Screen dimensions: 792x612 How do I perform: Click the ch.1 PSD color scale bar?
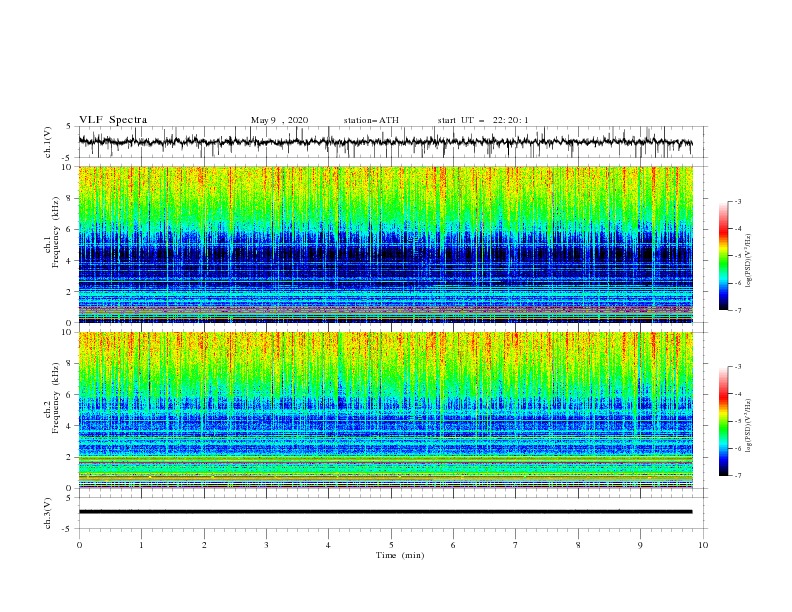point(724,256)
